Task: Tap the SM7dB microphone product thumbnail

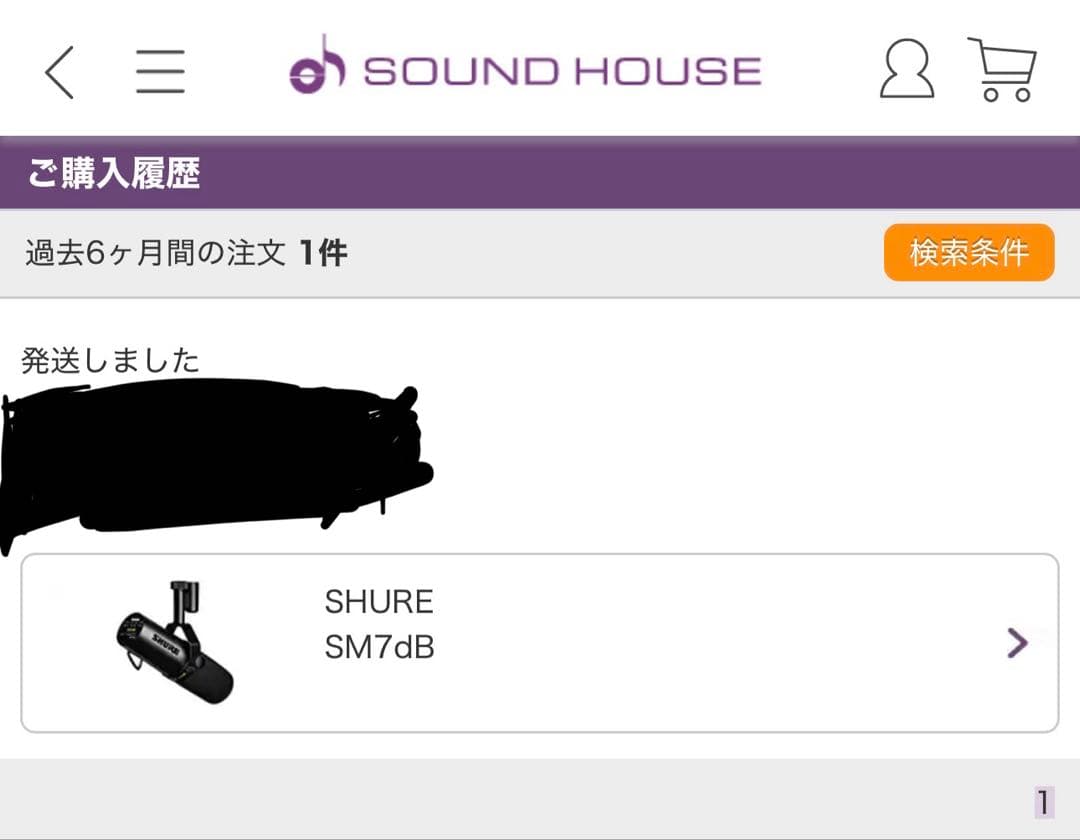Action: (x=177, y=640)
